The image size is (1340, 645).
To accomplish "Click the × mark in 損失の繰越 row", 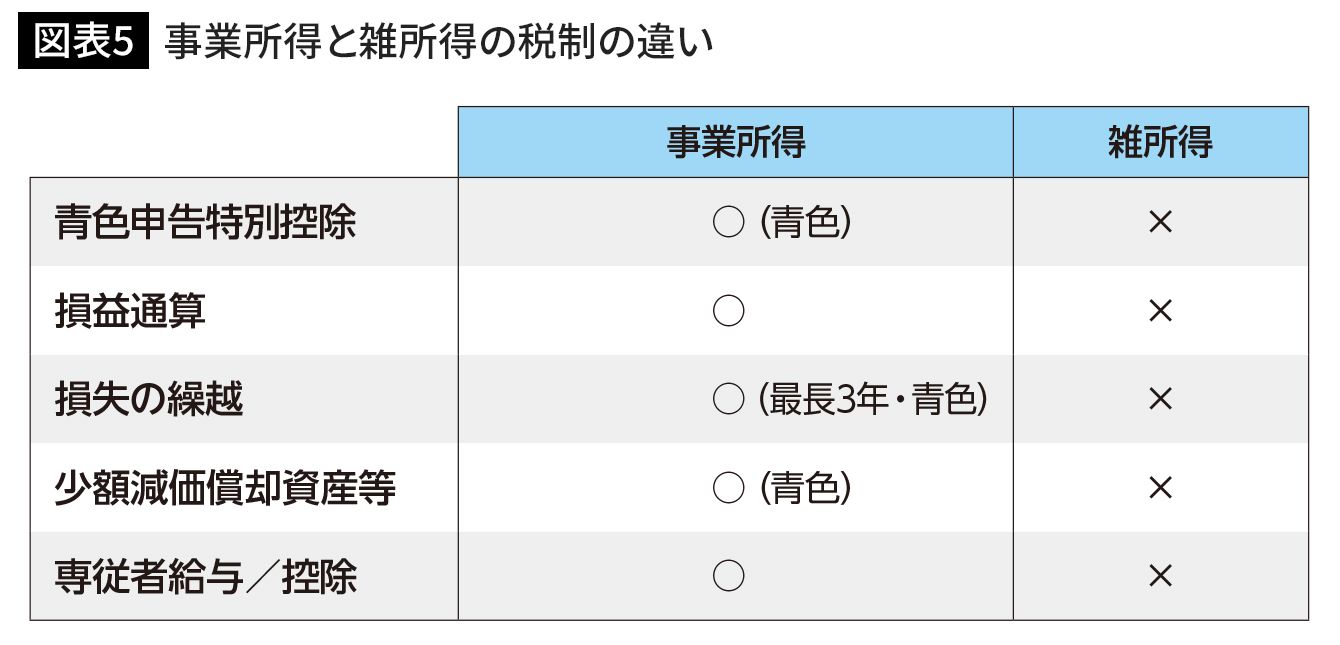I will tap(1160, 400).
